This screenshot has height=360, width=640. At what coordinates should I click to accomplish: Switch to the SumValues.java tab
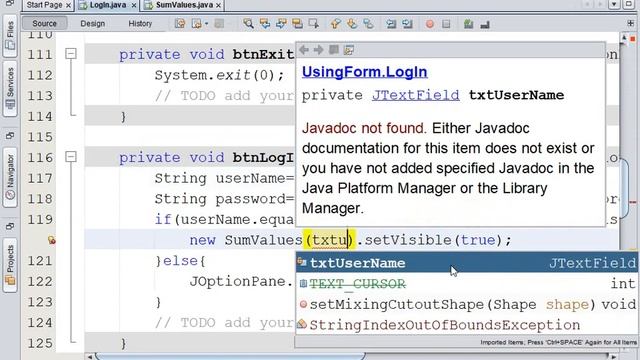[184, 5]
